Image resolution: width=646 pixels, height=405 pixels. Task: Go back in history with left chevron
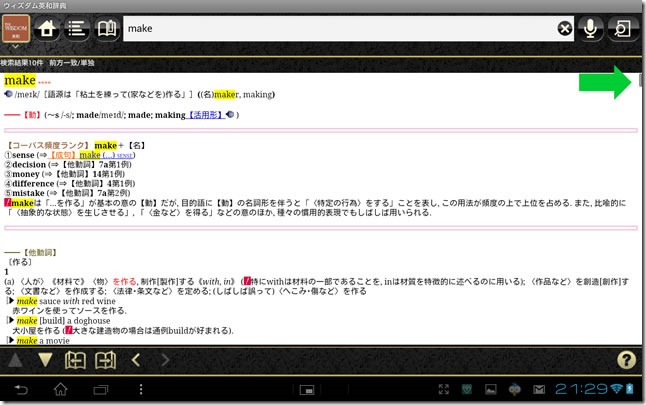pos(136,360)
